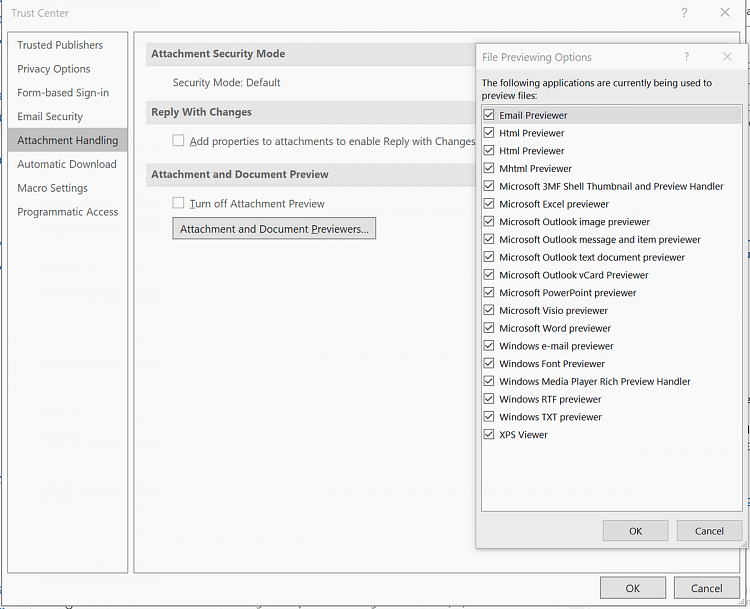Viewport: 750px width, 609px height.
Task: Click the help question mark in File Previewing Options
Action: click(686, 57)
